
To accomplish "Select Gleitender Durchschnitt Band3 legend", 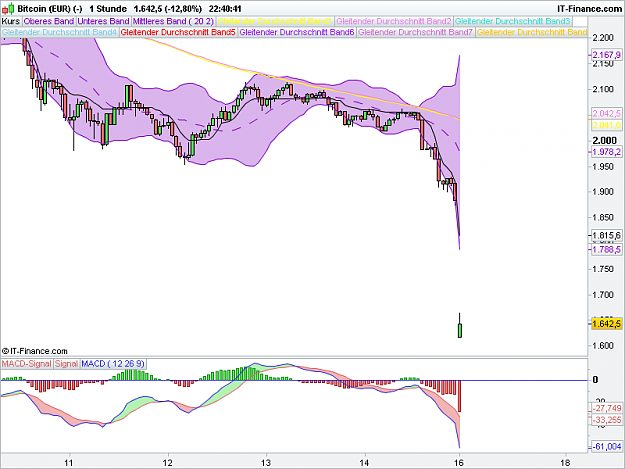I will 513,21.
